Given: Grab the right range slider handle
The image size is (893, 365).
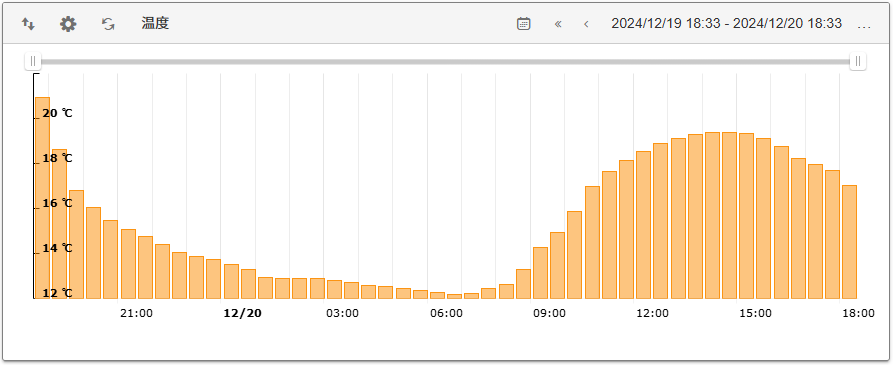Looking at the screenshot, I should [x=858, y=61].
